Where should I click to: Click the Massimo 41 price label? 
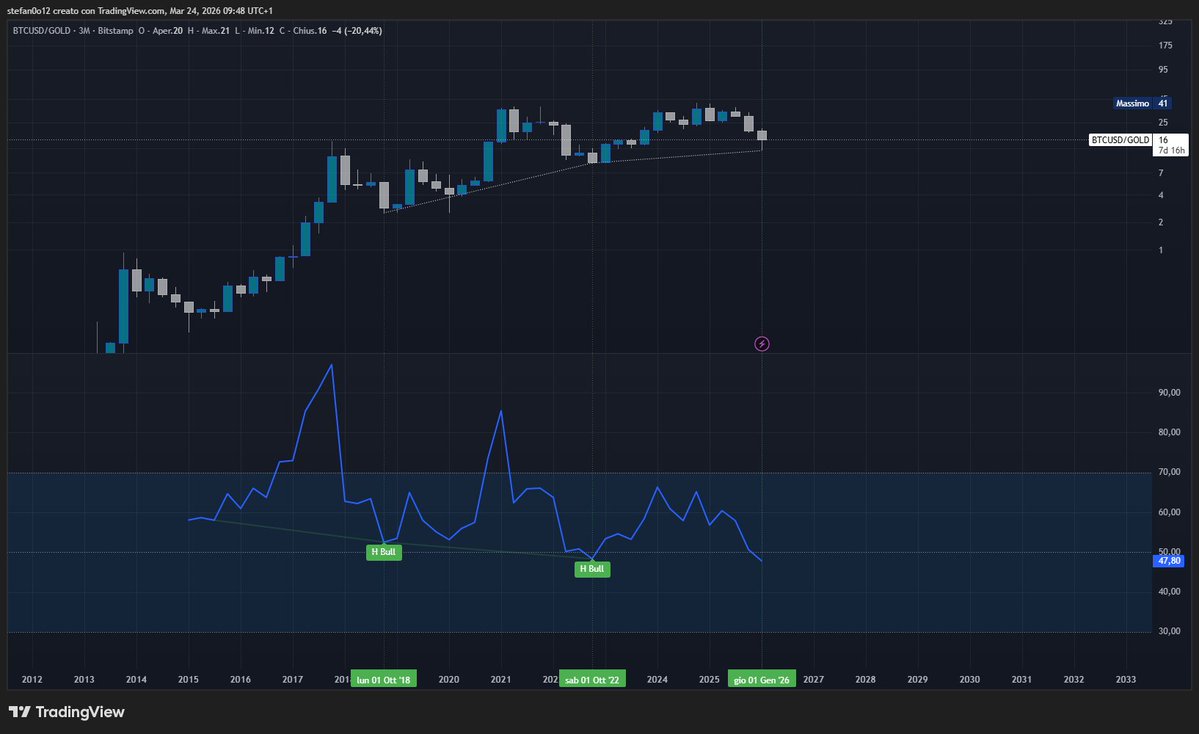click(x=1142, y=103)
